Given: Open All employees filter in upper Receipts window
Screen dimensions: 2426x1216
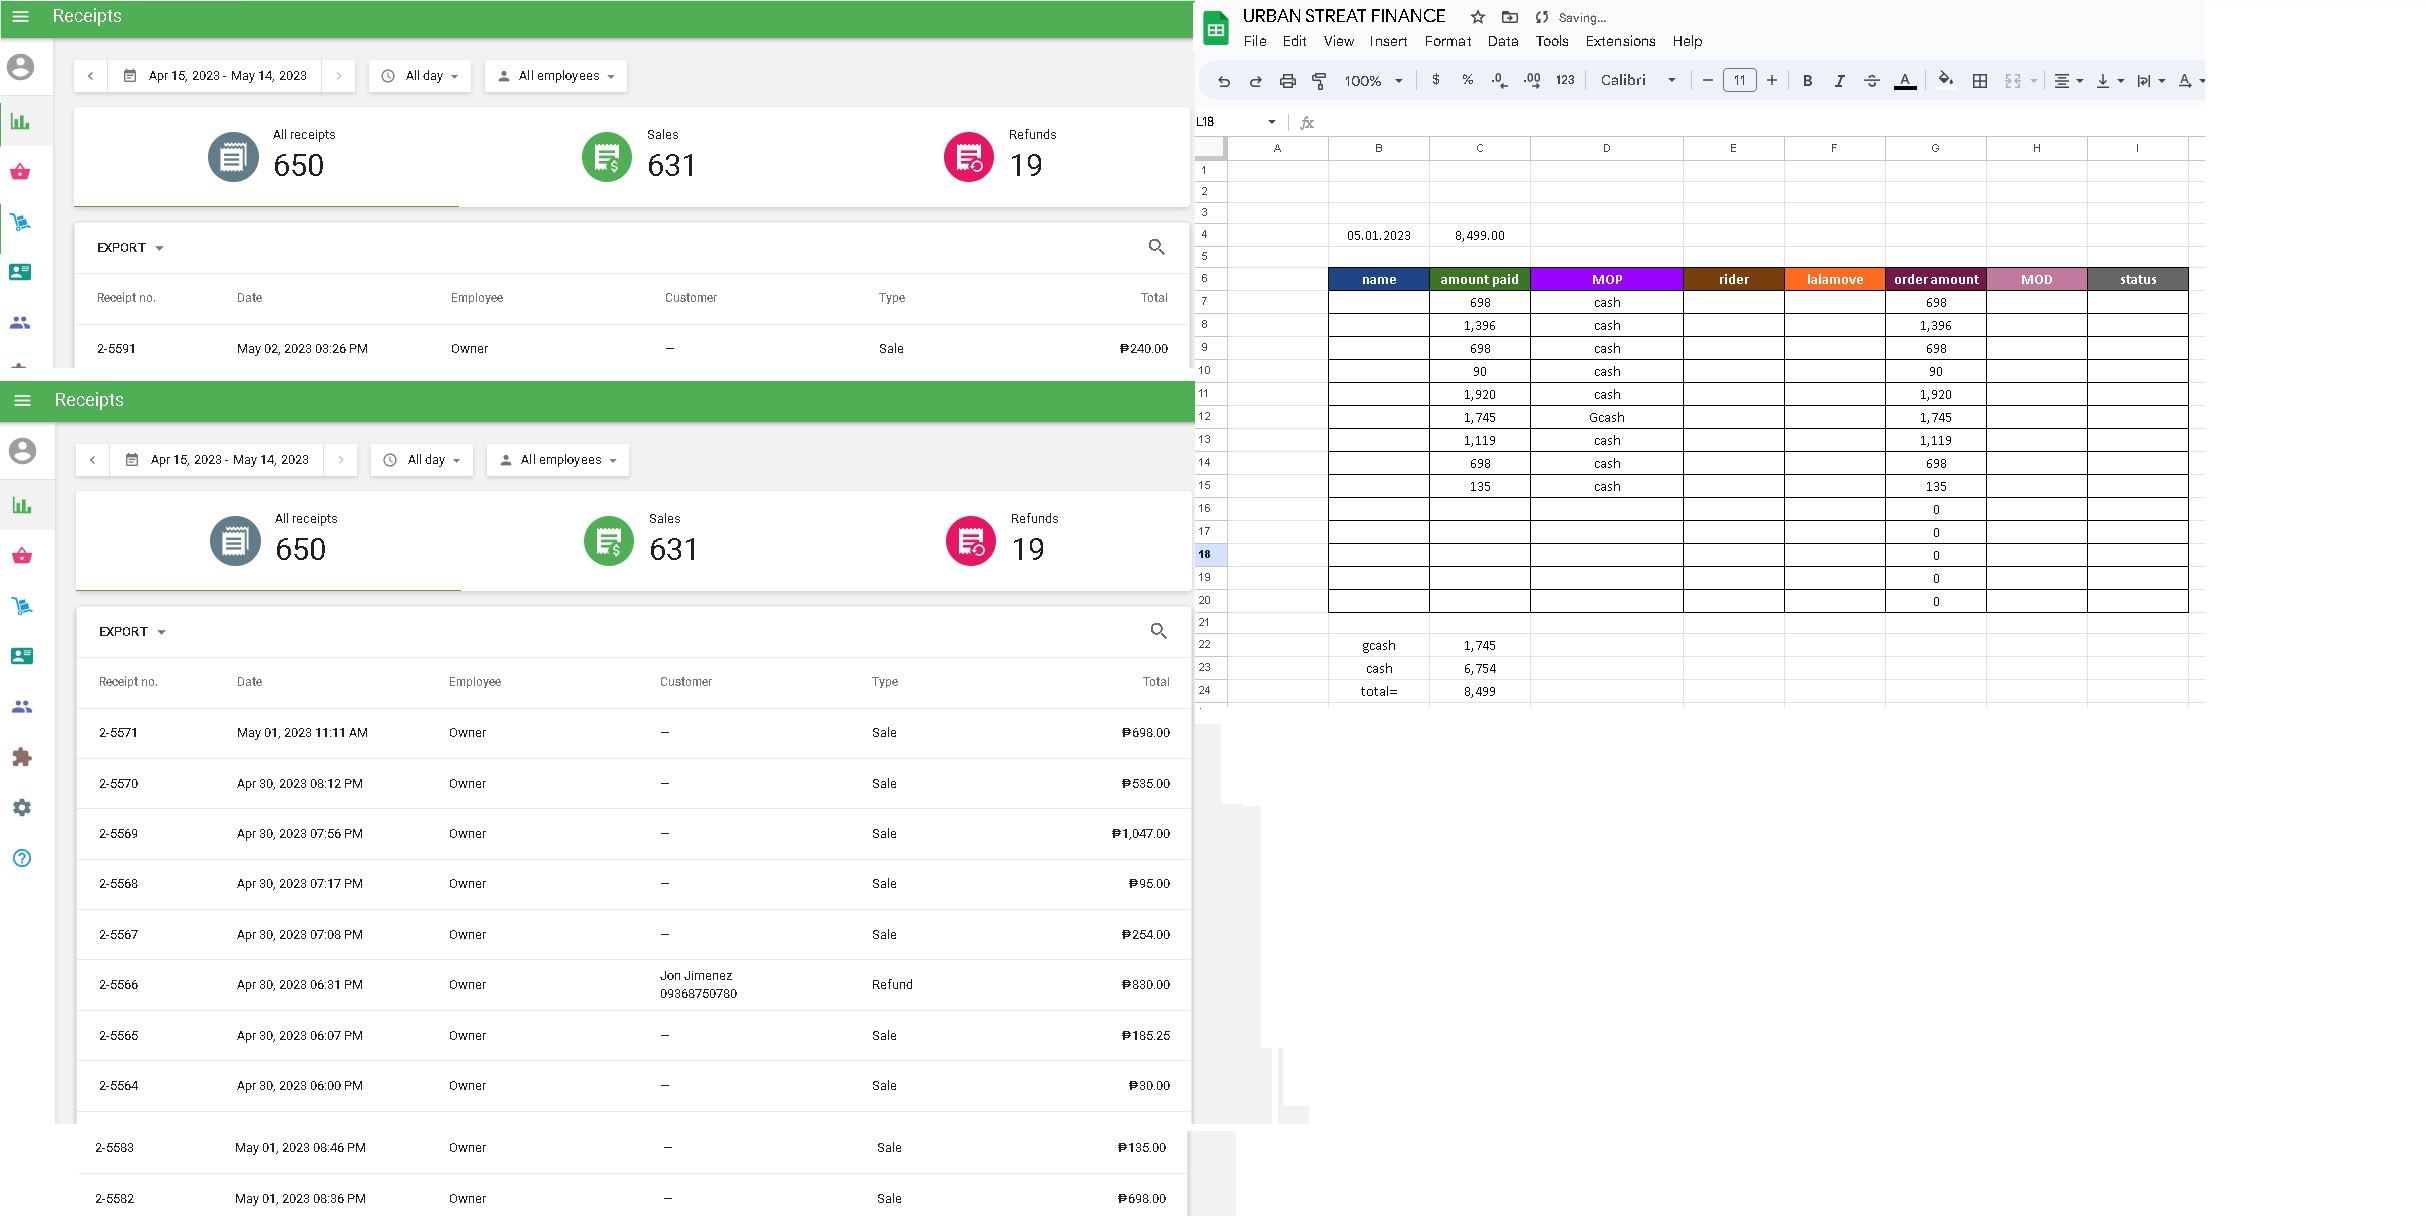Looking at the screenshot, I should point(556,76).
